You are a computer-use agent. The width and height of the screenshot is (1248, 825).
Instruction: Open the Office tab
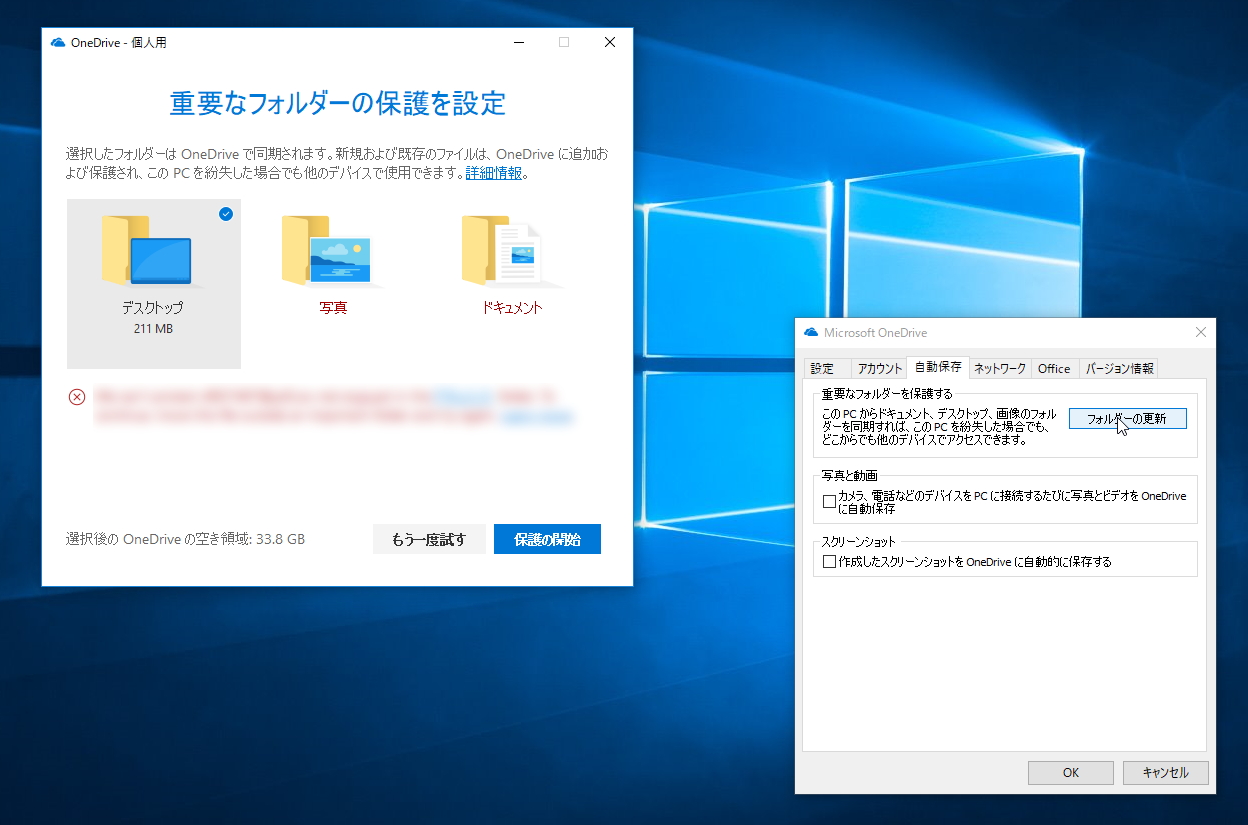tap(1054, 368)
